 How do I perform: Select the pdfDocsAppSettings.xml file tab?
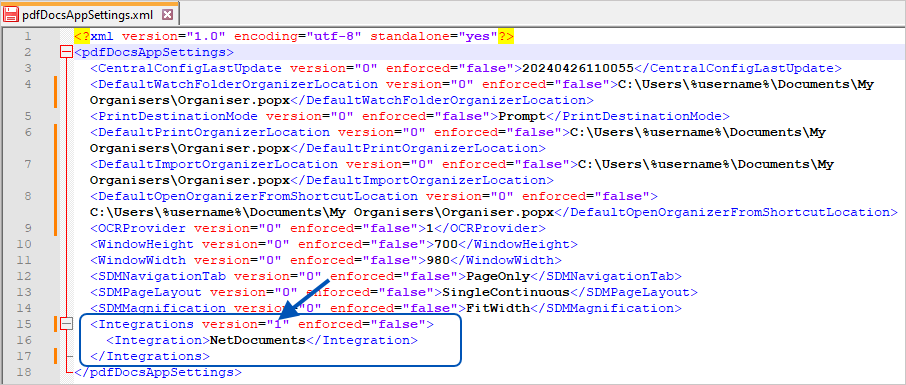pyautogui.click(x=90, y=14)
